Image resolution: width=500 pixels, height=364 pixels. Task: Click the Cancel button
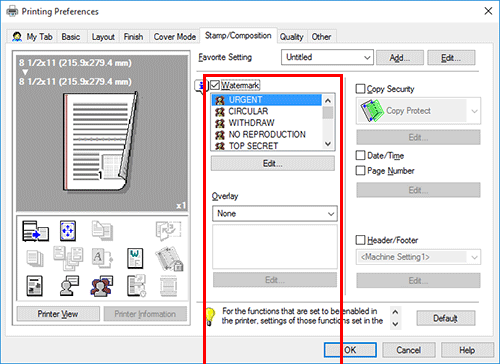pyautogui.click(x=409, y=350)
